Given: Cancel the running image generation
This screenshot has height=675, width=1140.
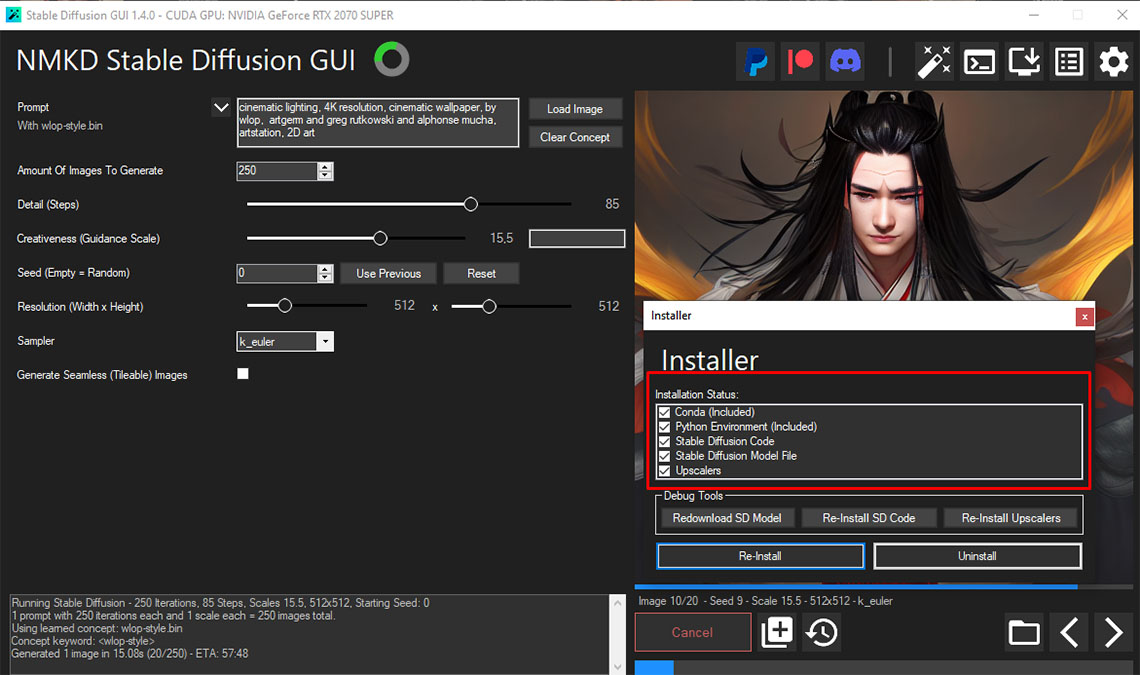Looking at the screenshot, I should pos(693,632).
